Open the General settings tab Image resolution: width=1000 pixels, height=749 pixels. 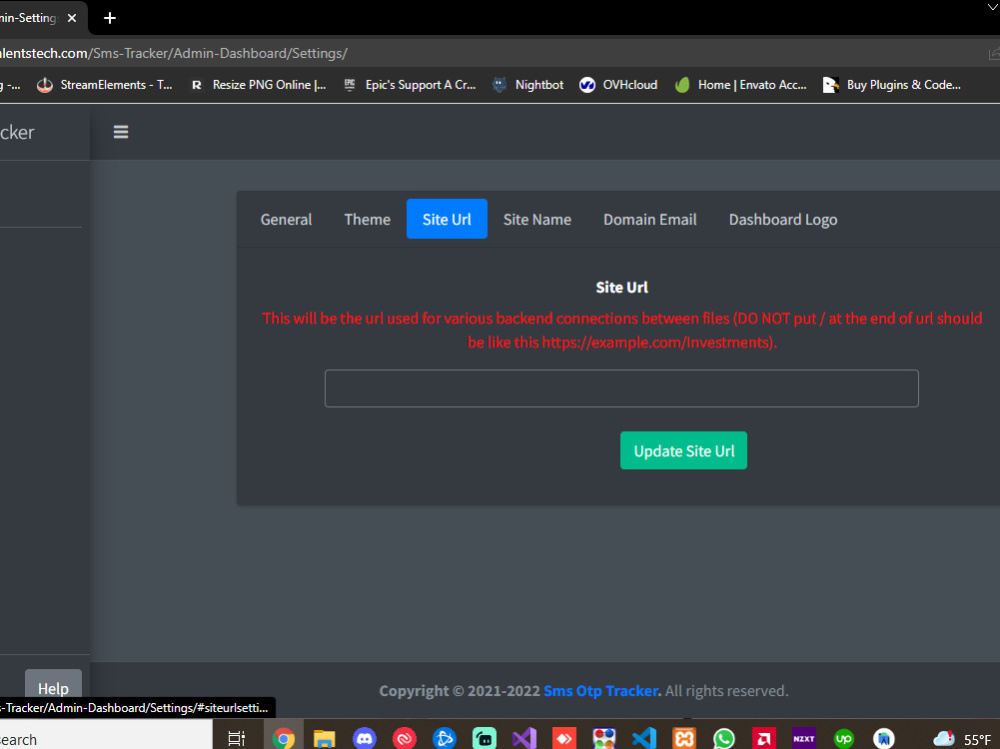coord(286,219)
